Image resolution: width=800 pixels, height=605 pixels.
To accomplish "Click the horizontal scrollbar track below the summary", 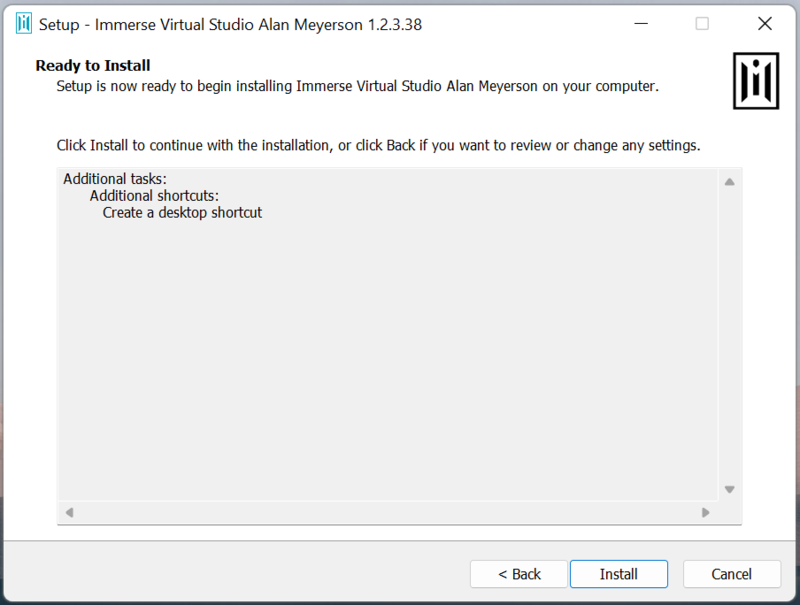I will 387,512.
